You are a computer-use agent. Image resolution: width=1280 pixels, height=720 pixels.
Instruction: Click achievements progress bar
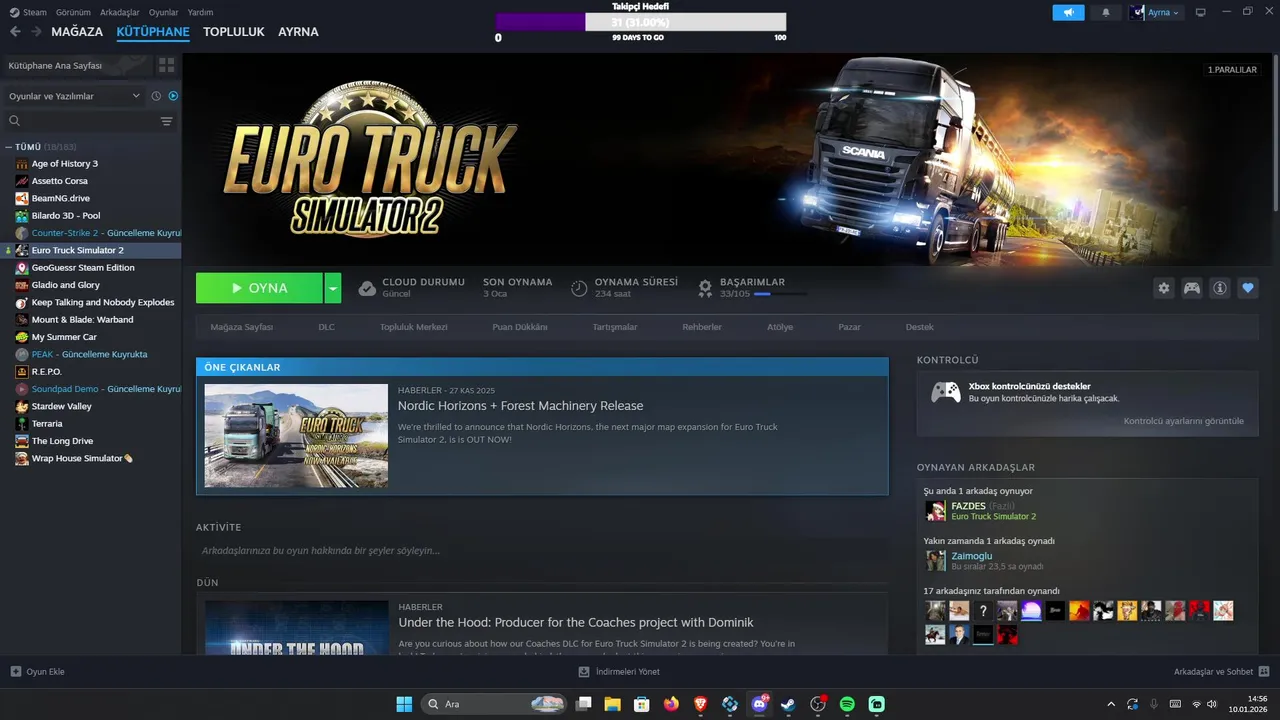(x=780, y=294)
